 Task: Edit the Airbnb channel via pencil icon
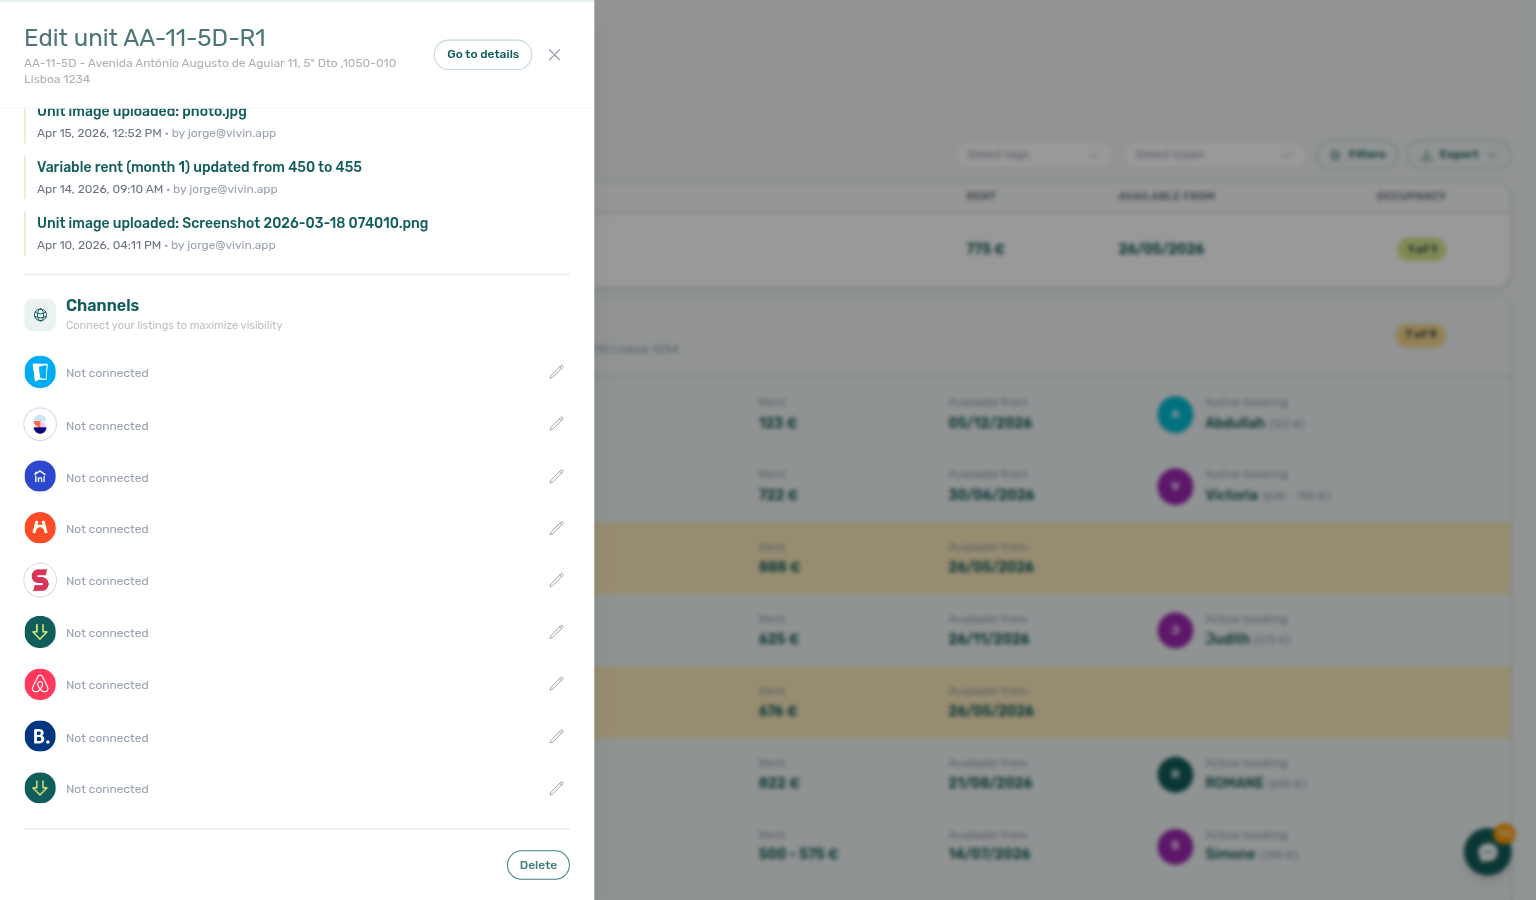tap(556, 684)
